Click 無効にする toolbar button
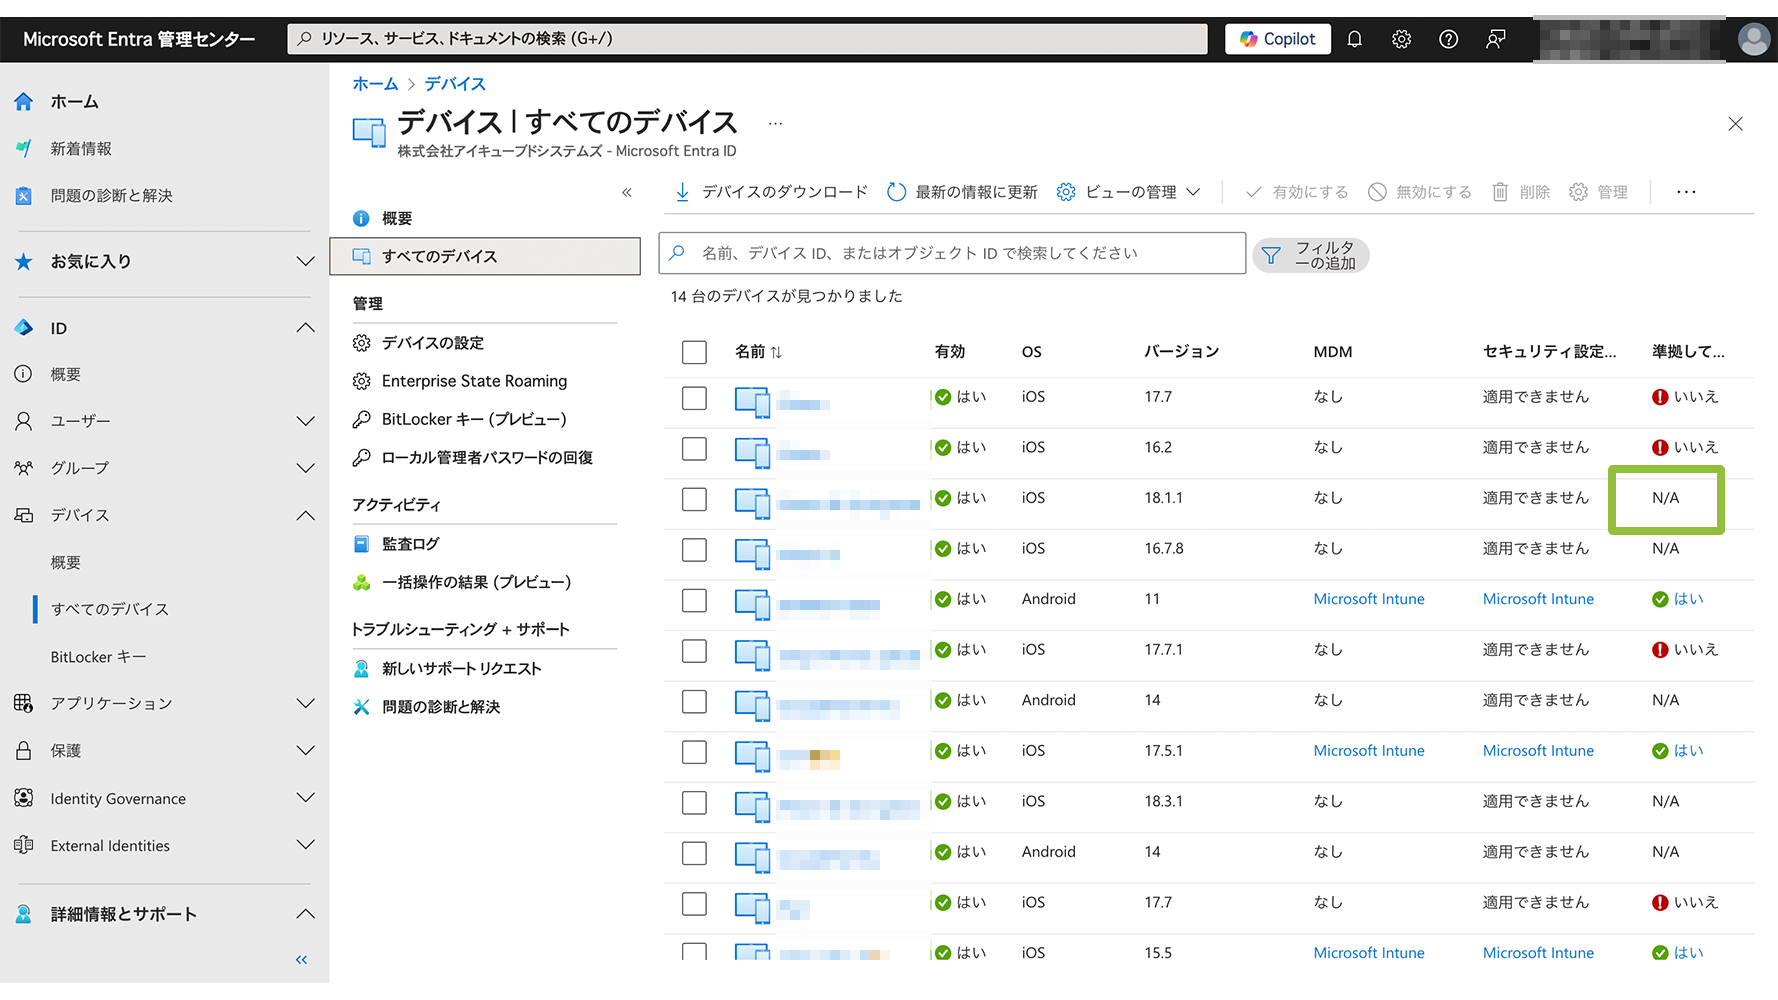The image size is (1778, 1000). [x=1420, y=192]
